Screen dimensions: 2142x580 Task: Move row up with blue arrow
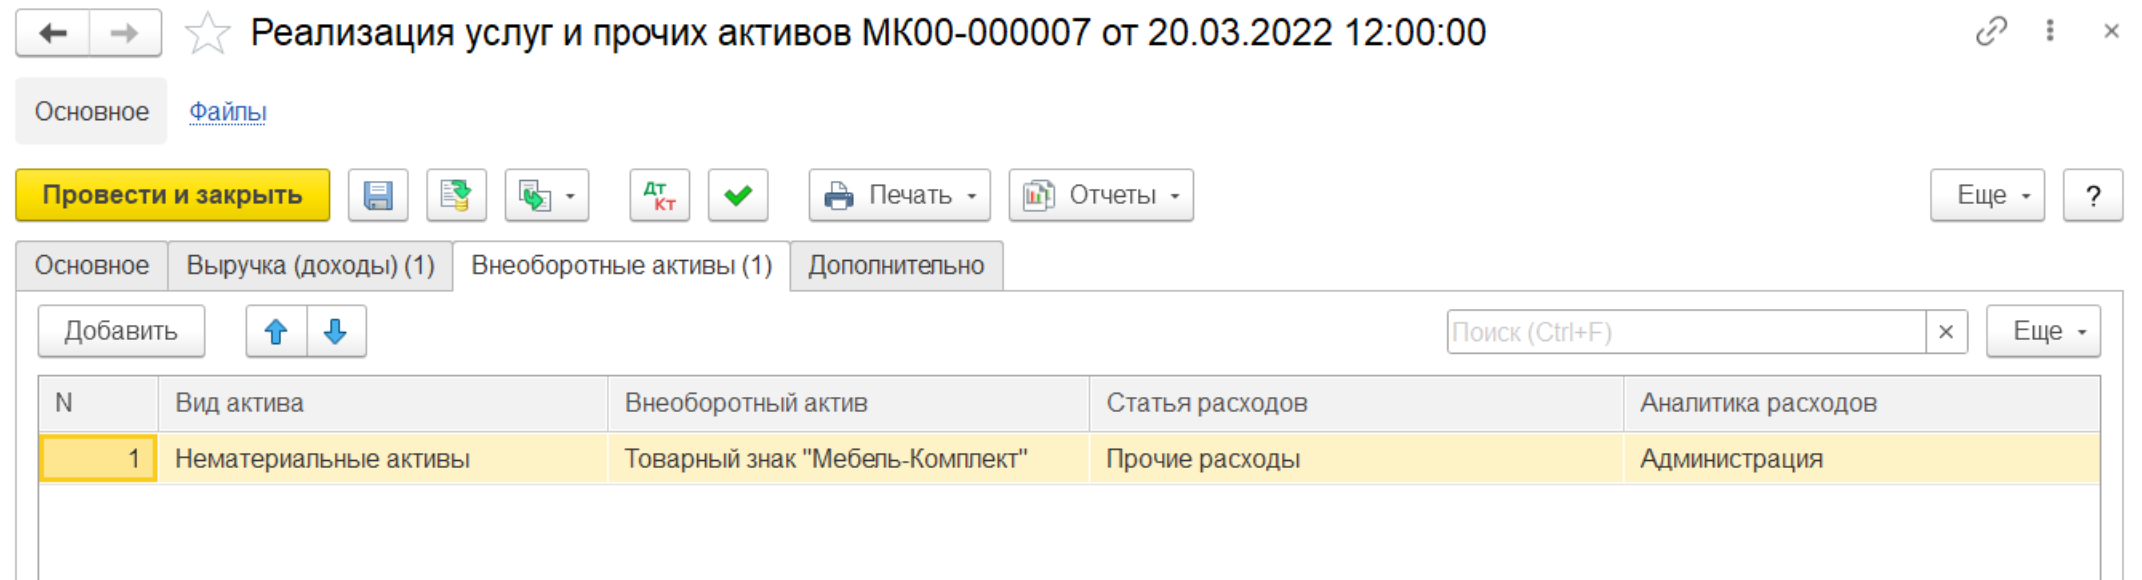pyautogui.click(x=276, y=332)
